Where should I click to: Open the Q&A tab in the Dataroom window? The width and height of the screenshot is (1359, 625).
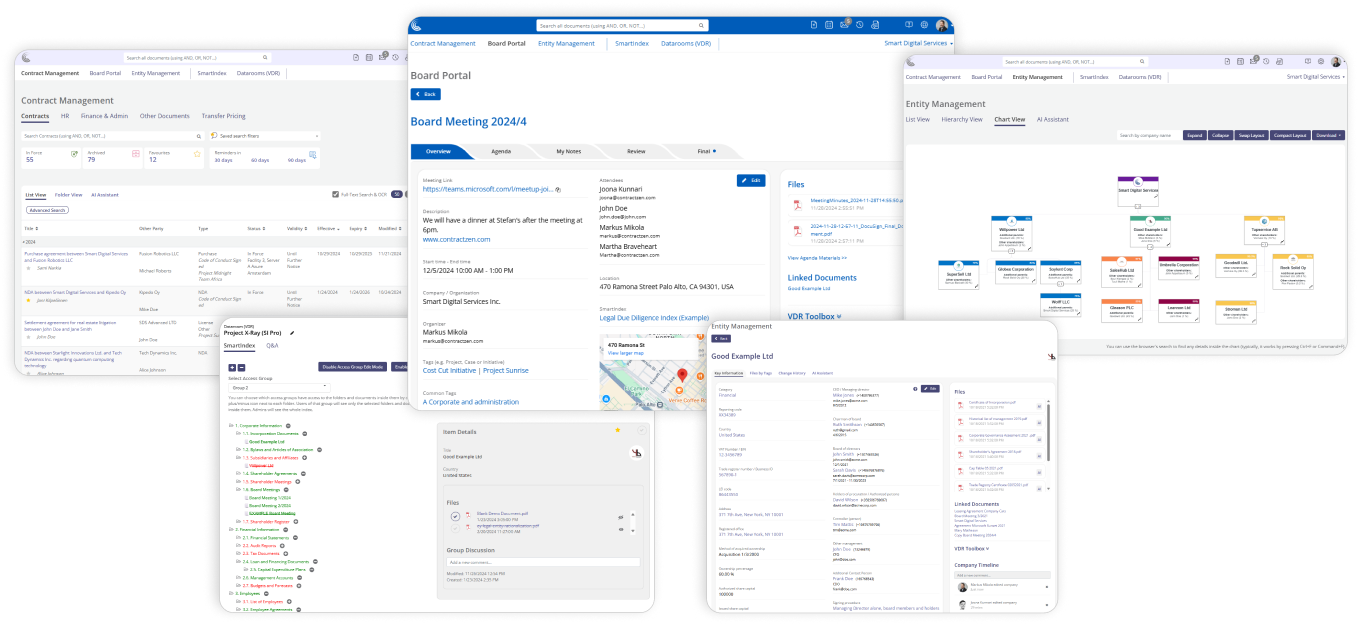point(272,345)
